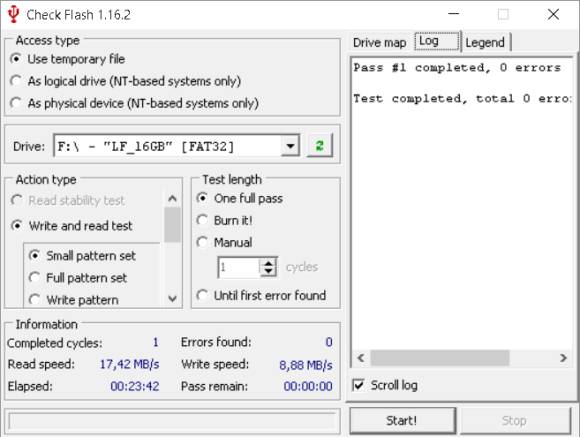Switch to the Drive map tab
The width and height of the screenshot is (580, 437).
pyautogui.click(x=380, y=43)
